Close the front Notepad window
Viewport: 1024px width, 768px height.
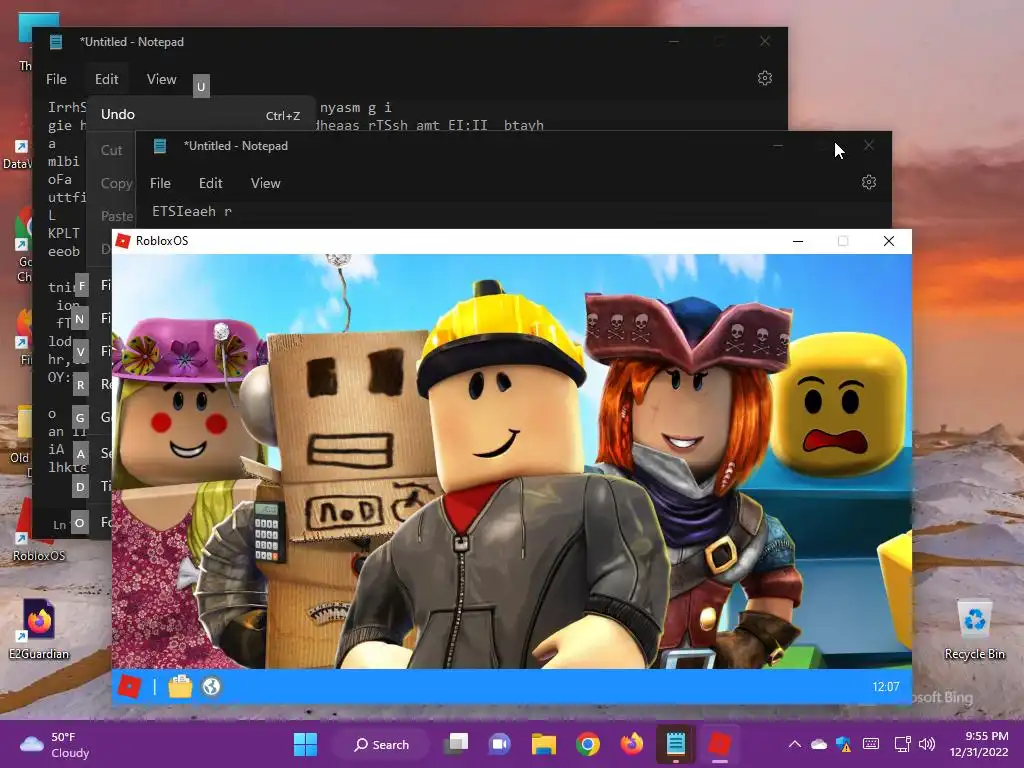point(869,146)
